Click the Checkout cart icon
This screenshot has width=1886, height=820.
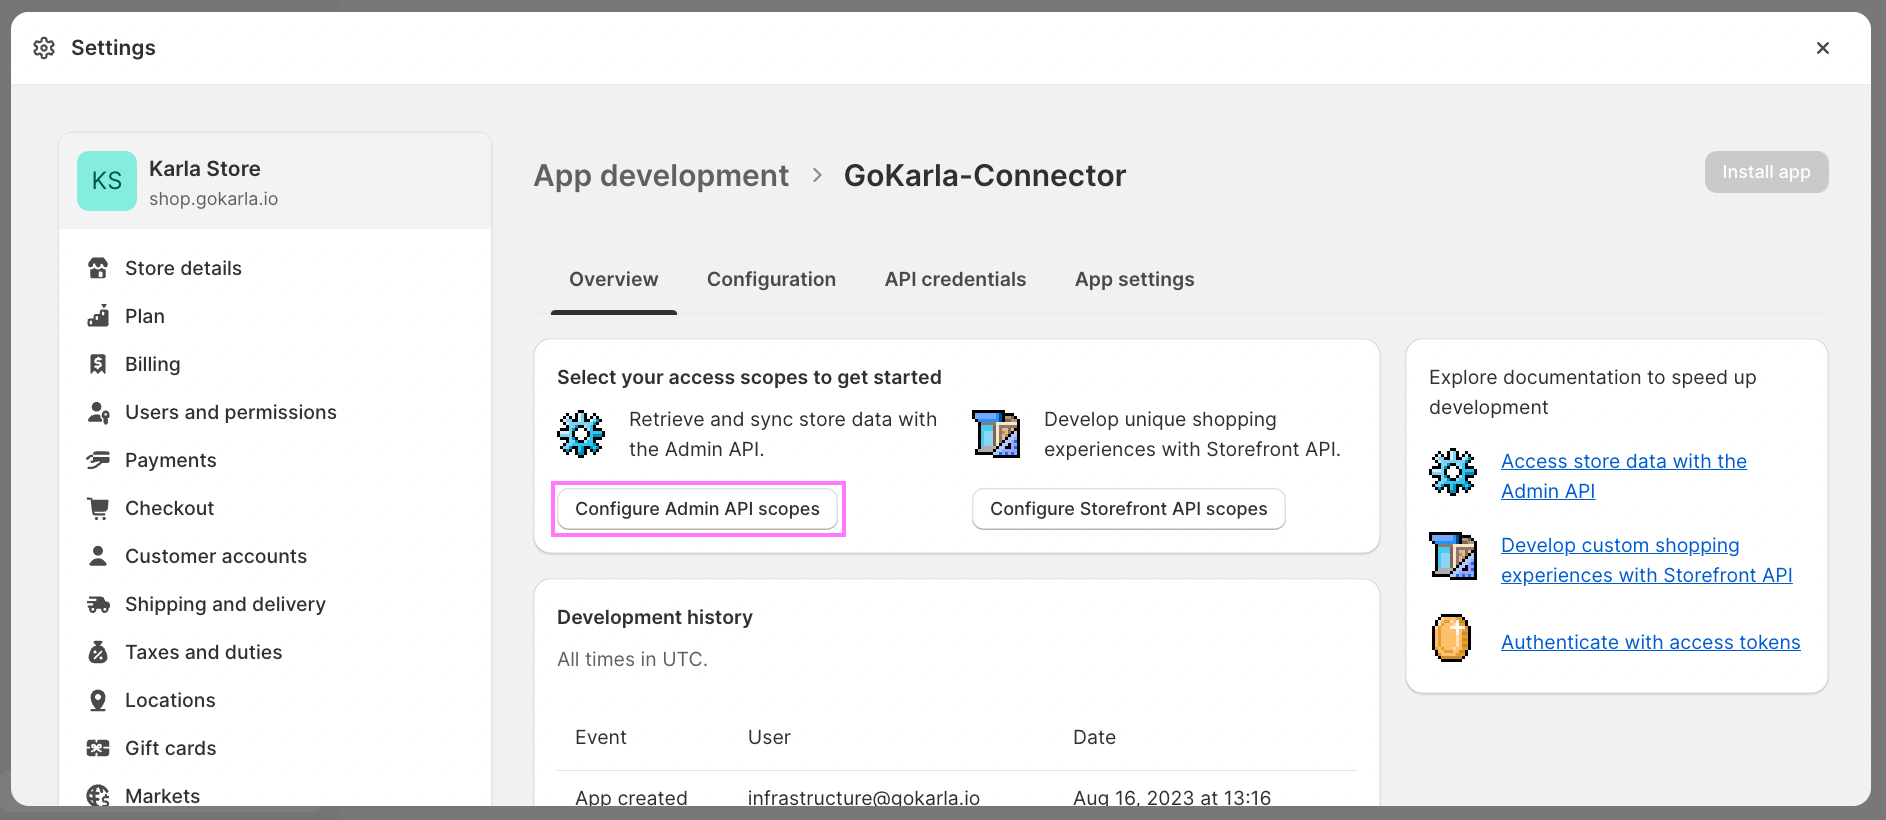point(98,508)
